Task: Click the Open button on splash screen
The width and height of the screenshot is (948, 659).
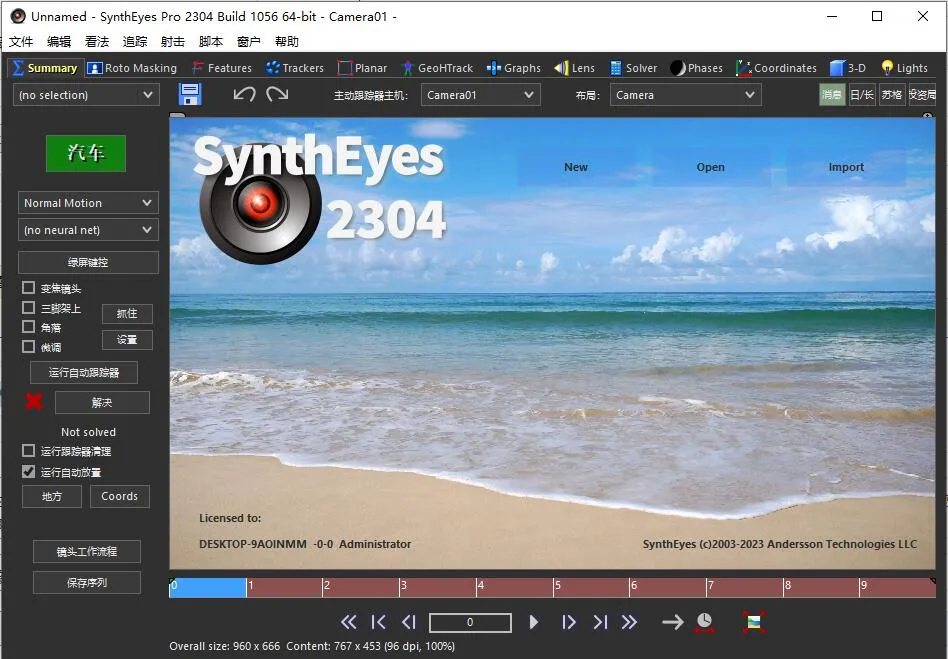Action: click(x=710, y=167)
